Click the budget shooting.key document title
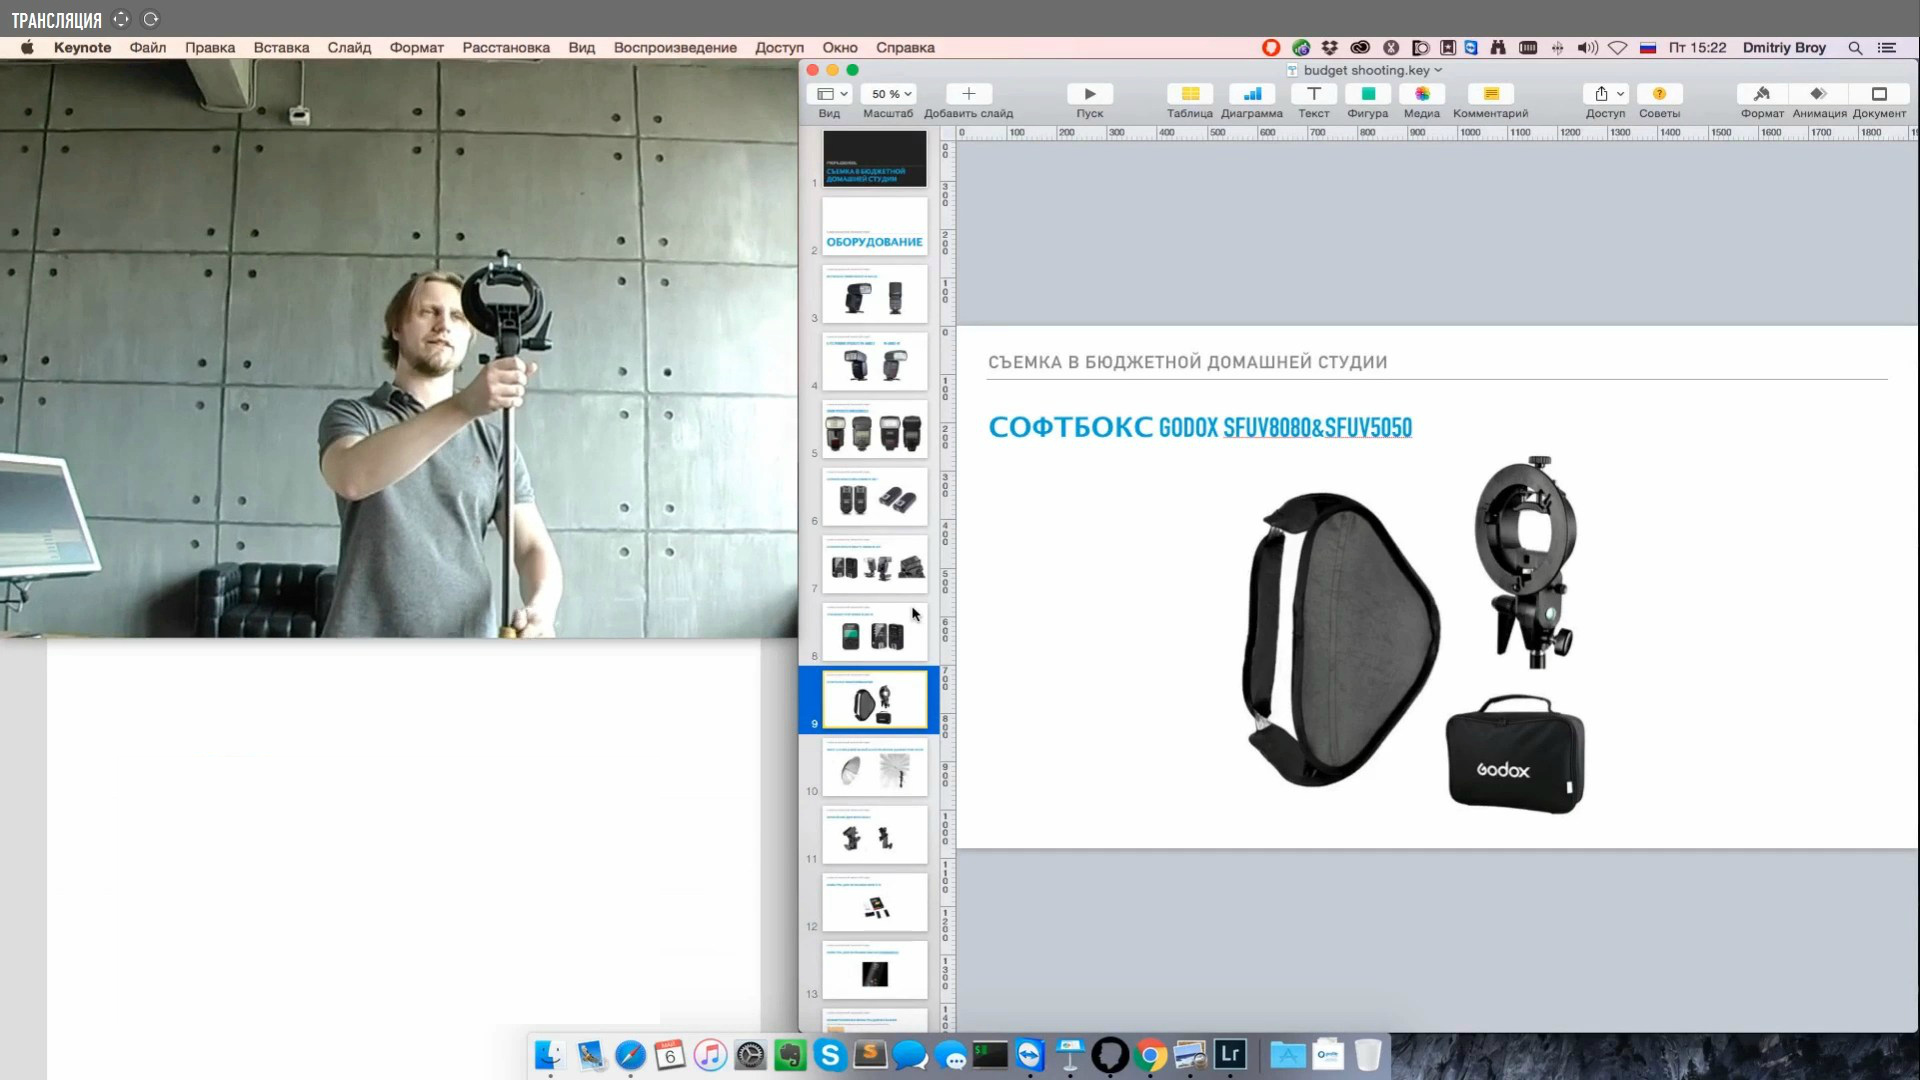This screenshot has height=1080, width=1920. pyautogui.click(x=1366, y=70)
